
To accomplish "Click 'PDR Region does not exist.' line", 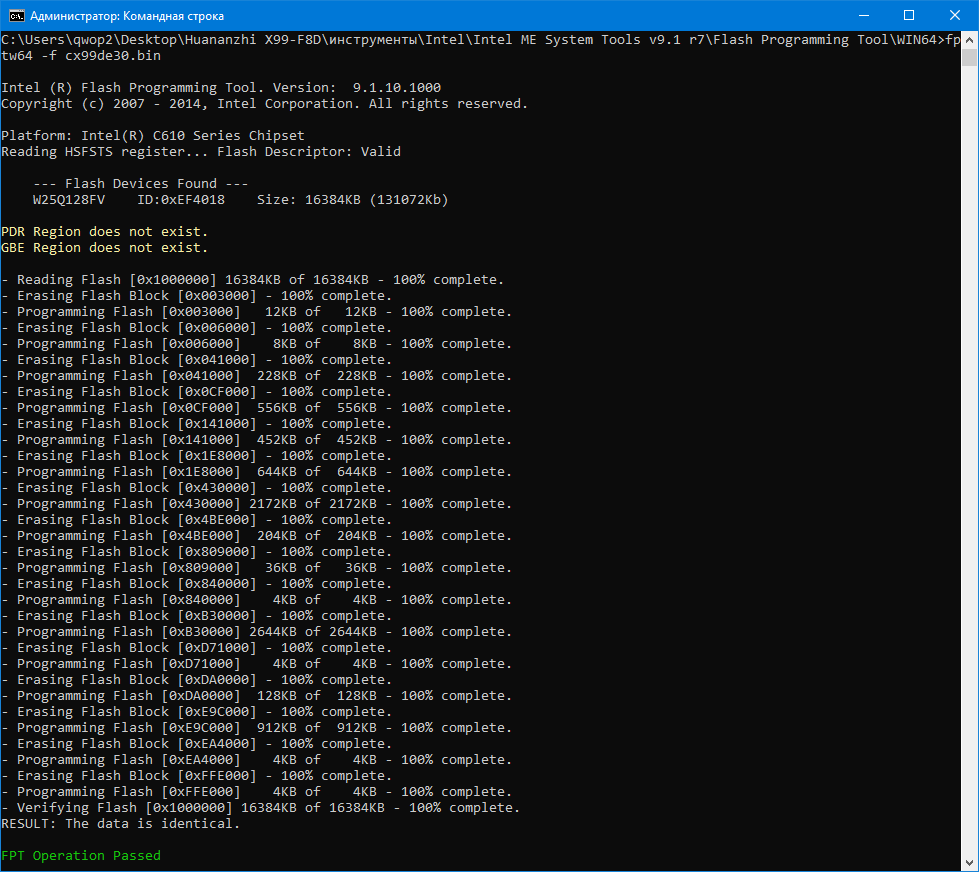I will click(104, 232).
